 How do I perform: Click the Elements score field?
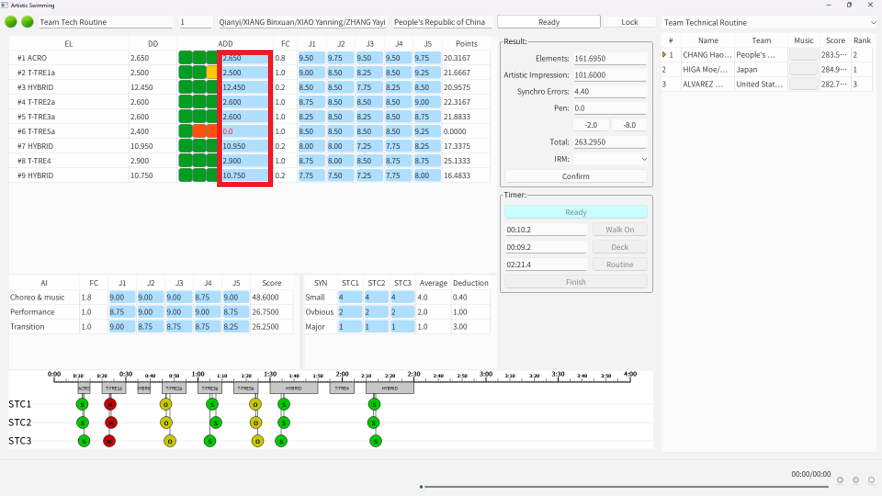coord(610,58)
